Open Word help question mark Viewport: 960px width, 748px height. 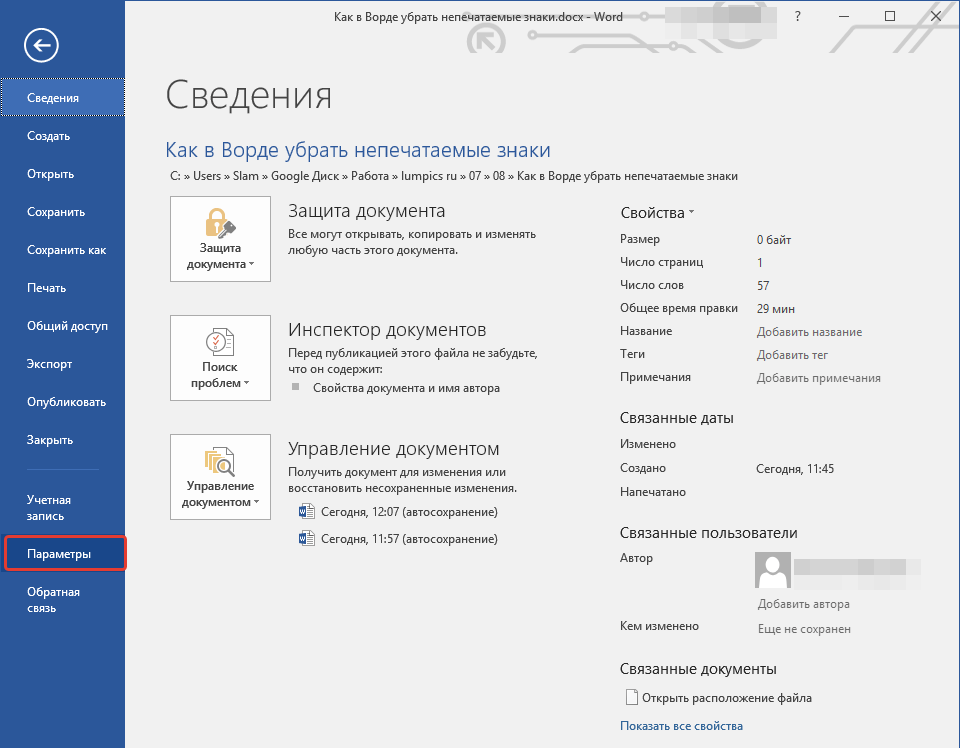pos(797,17)
